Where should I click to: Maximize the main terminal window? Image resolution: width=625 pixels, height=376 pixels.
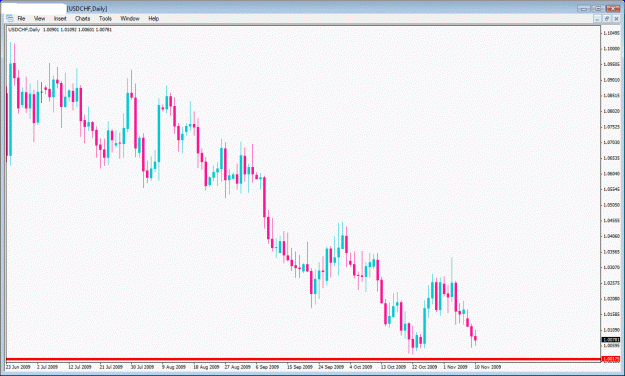tap(598, 8)
